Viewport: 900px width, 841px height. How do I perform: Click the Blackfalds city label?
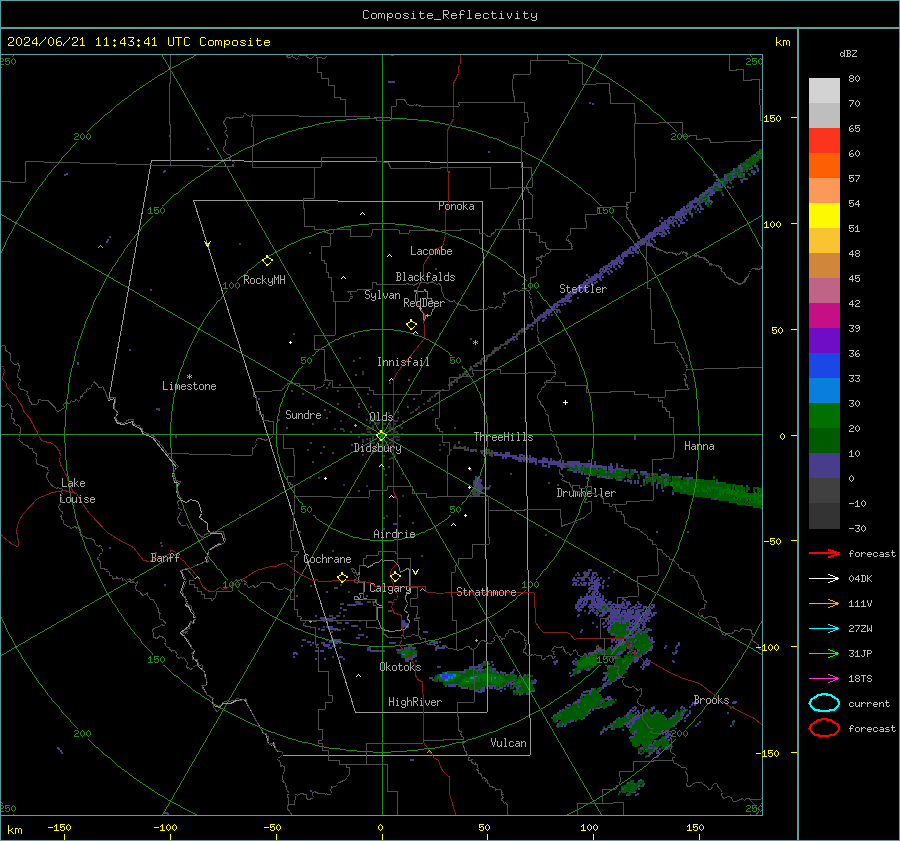pyautogui.click(x=425, y=277)
